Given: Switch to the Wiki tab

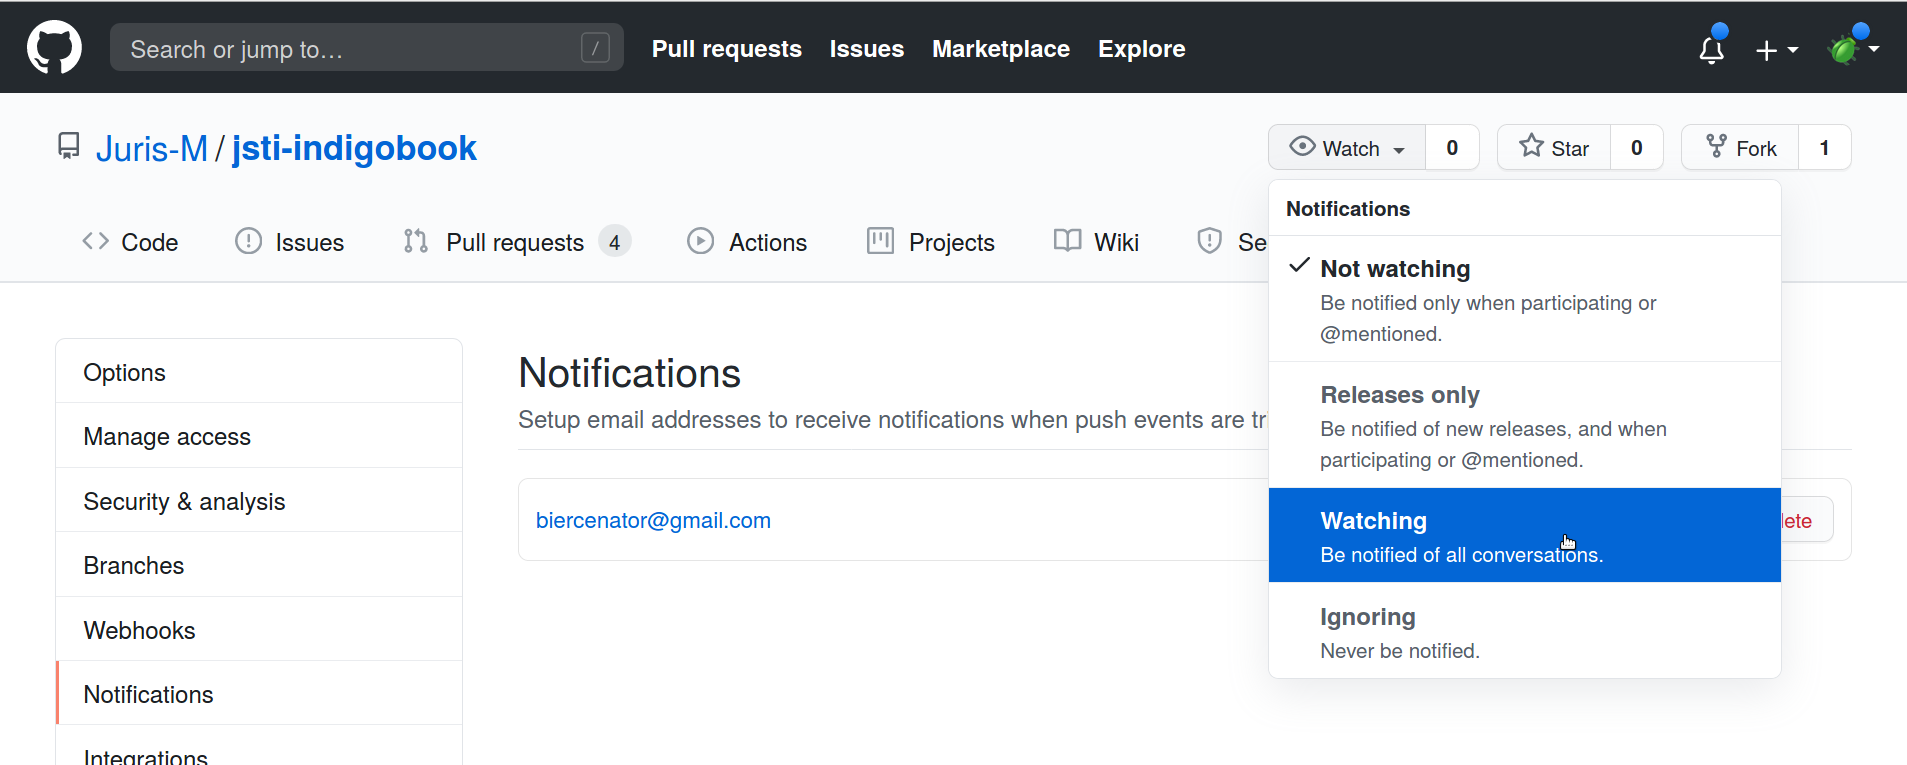Looking at the screenshot, I should [1096, 242].
